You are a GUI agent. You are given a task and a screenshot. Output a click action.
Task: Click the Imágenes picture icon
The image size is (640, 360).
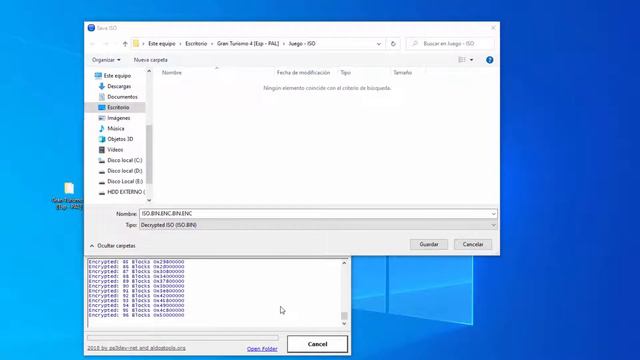(x=102, y=118)
